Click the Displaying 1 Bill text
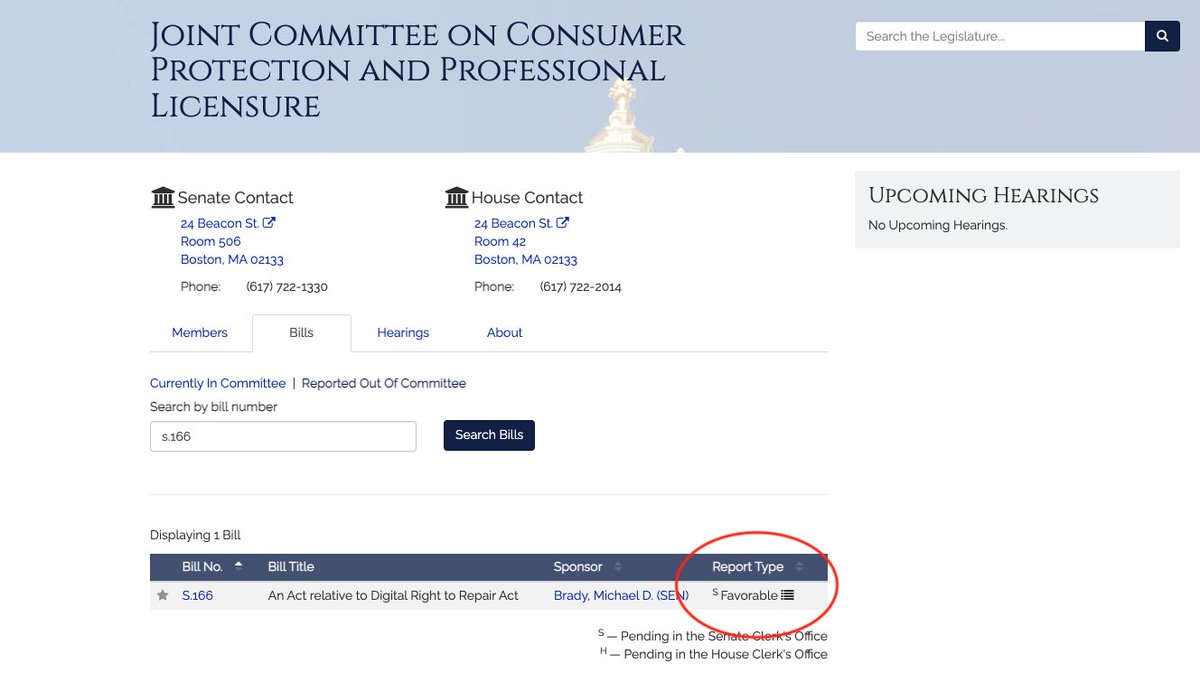Image resolution: width=1200 pixels, height=673 pixels. tap(196, 535)
